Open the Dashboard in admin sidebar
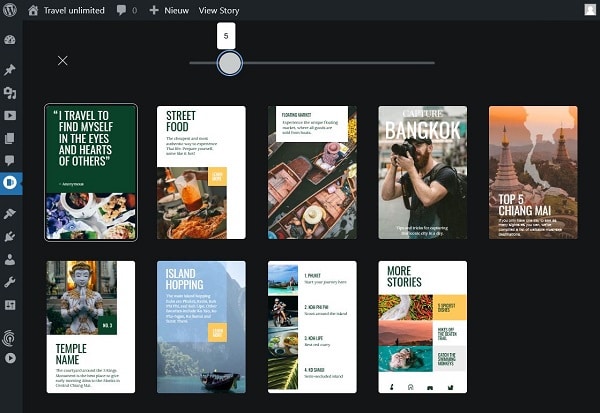Screen dimensions: 600x413 pyautogui.click(x=10, y=41)
